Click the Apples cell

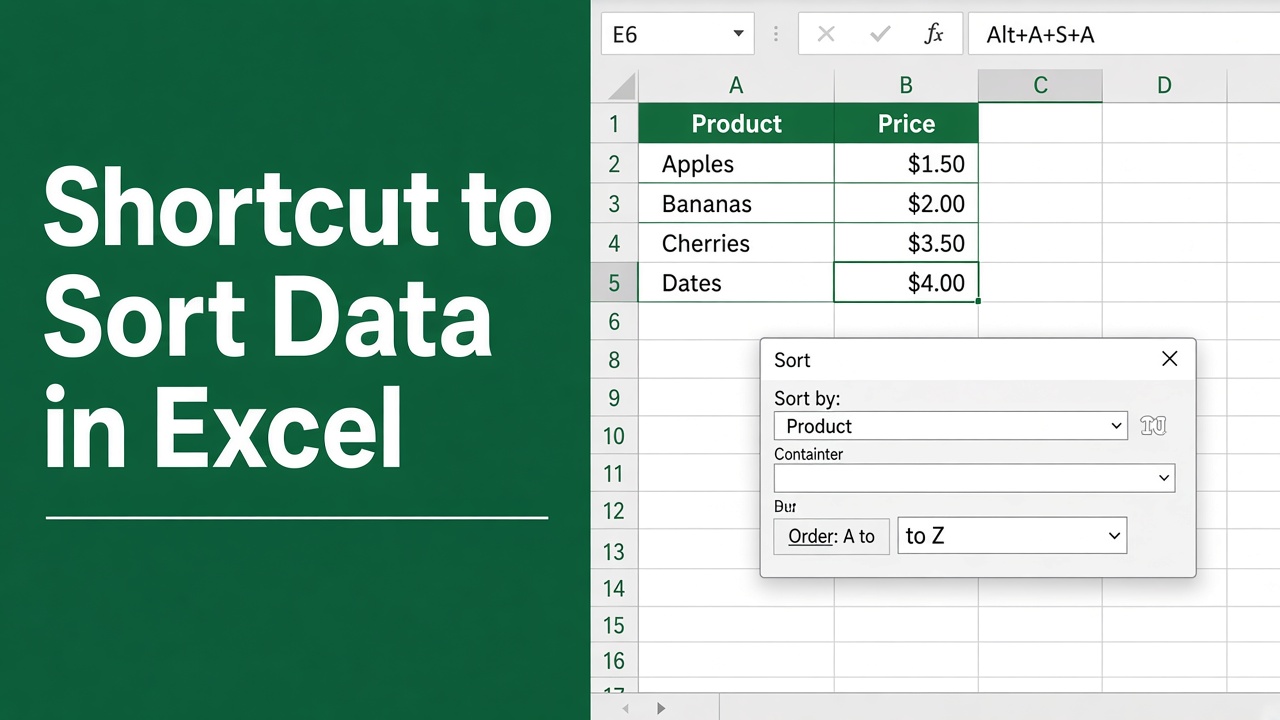pyautogui.click(x=736, y=164)
